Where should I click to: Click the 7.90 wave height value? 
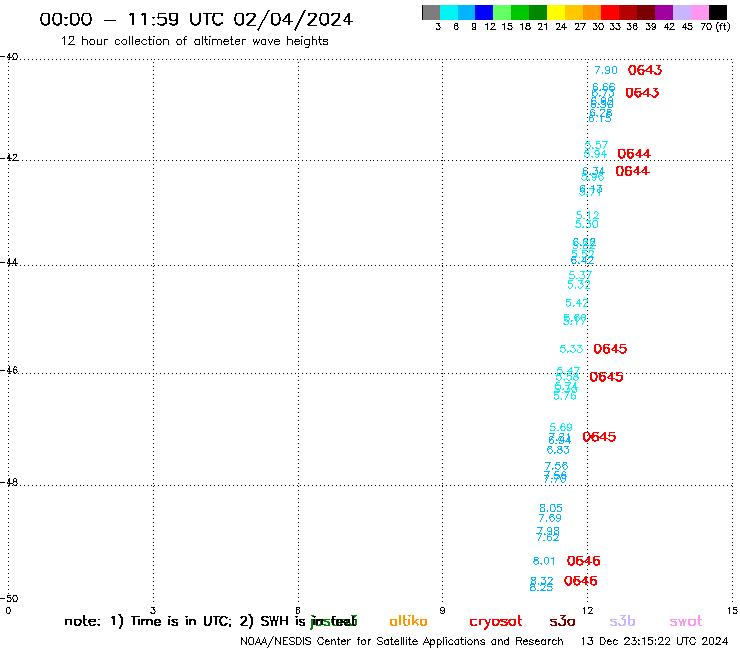point(605,70)
